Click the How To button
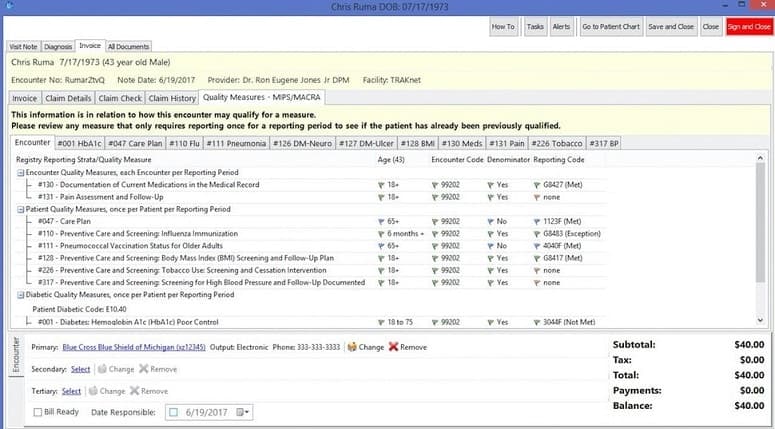 tap(503, 27)
